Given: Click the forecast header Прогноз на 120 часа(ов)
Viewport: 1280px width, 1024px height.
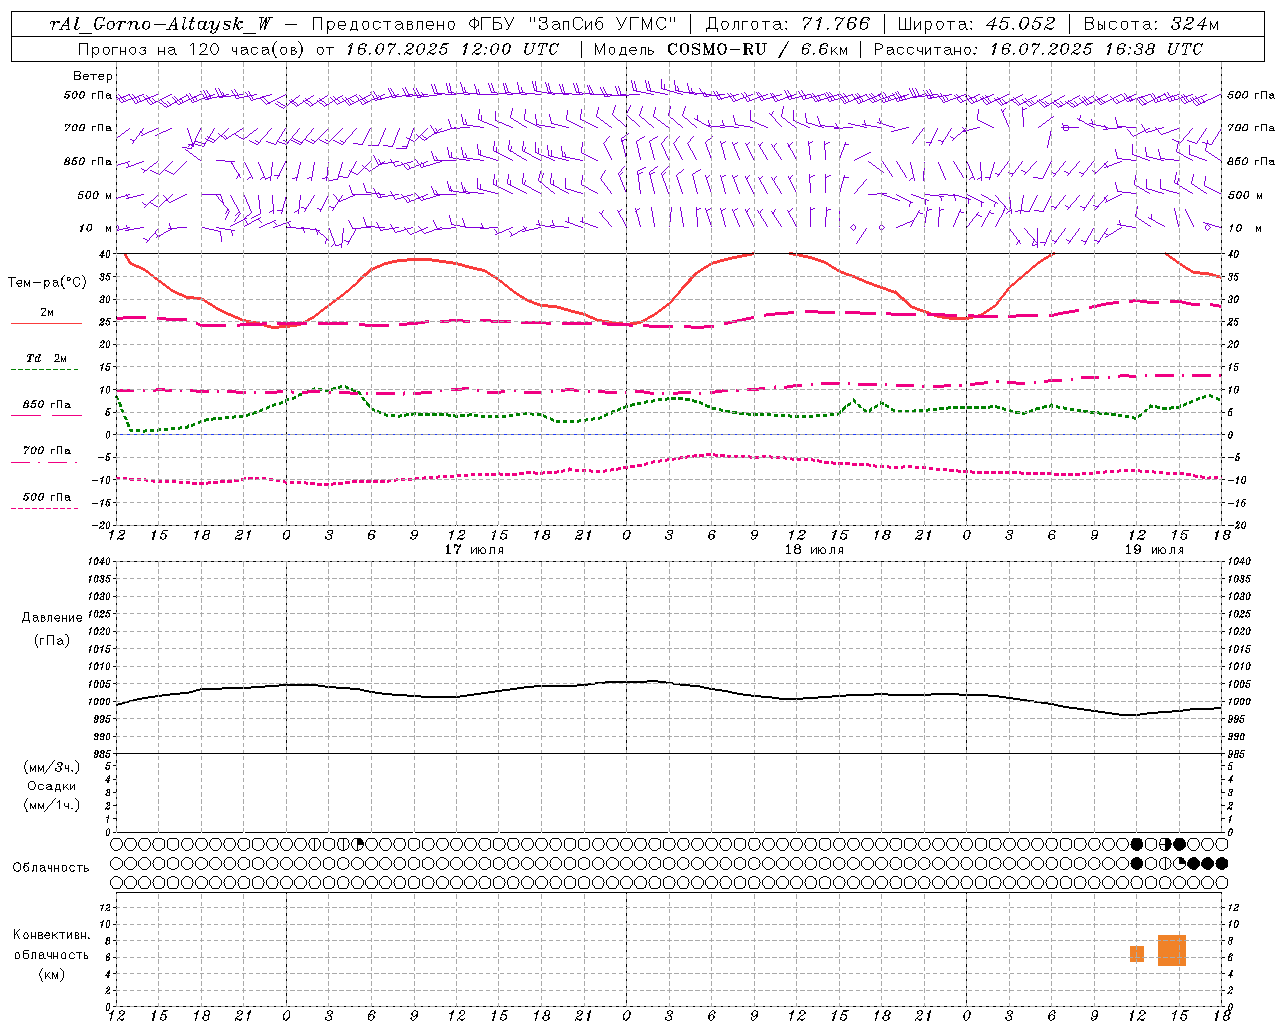Looking at the screenshot, I should tap(192, 49).
